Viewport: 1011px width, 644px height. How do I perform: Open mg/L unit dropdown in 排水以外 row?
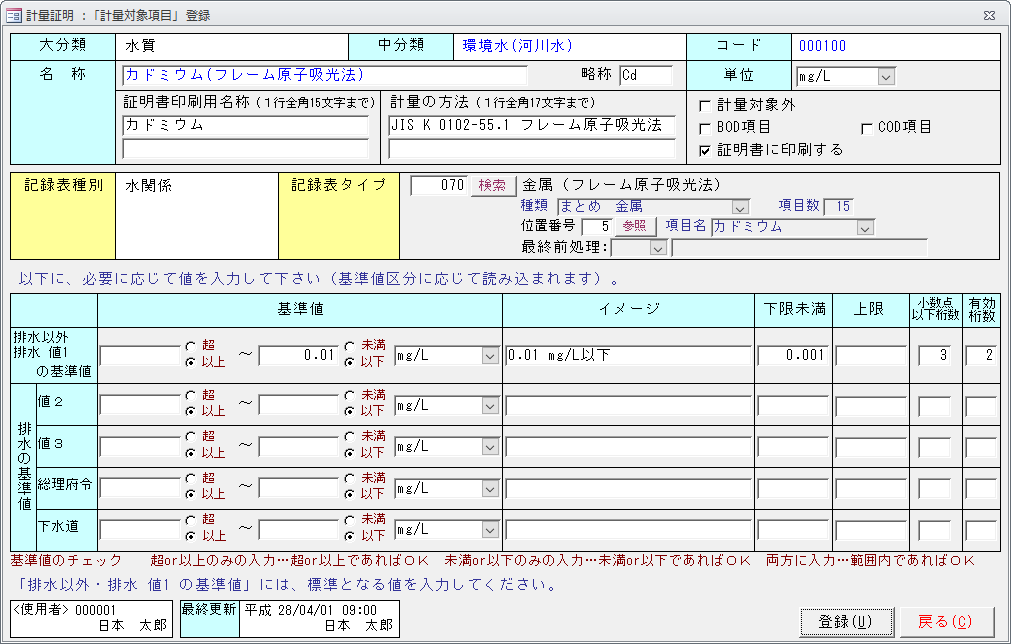point(489,356)
